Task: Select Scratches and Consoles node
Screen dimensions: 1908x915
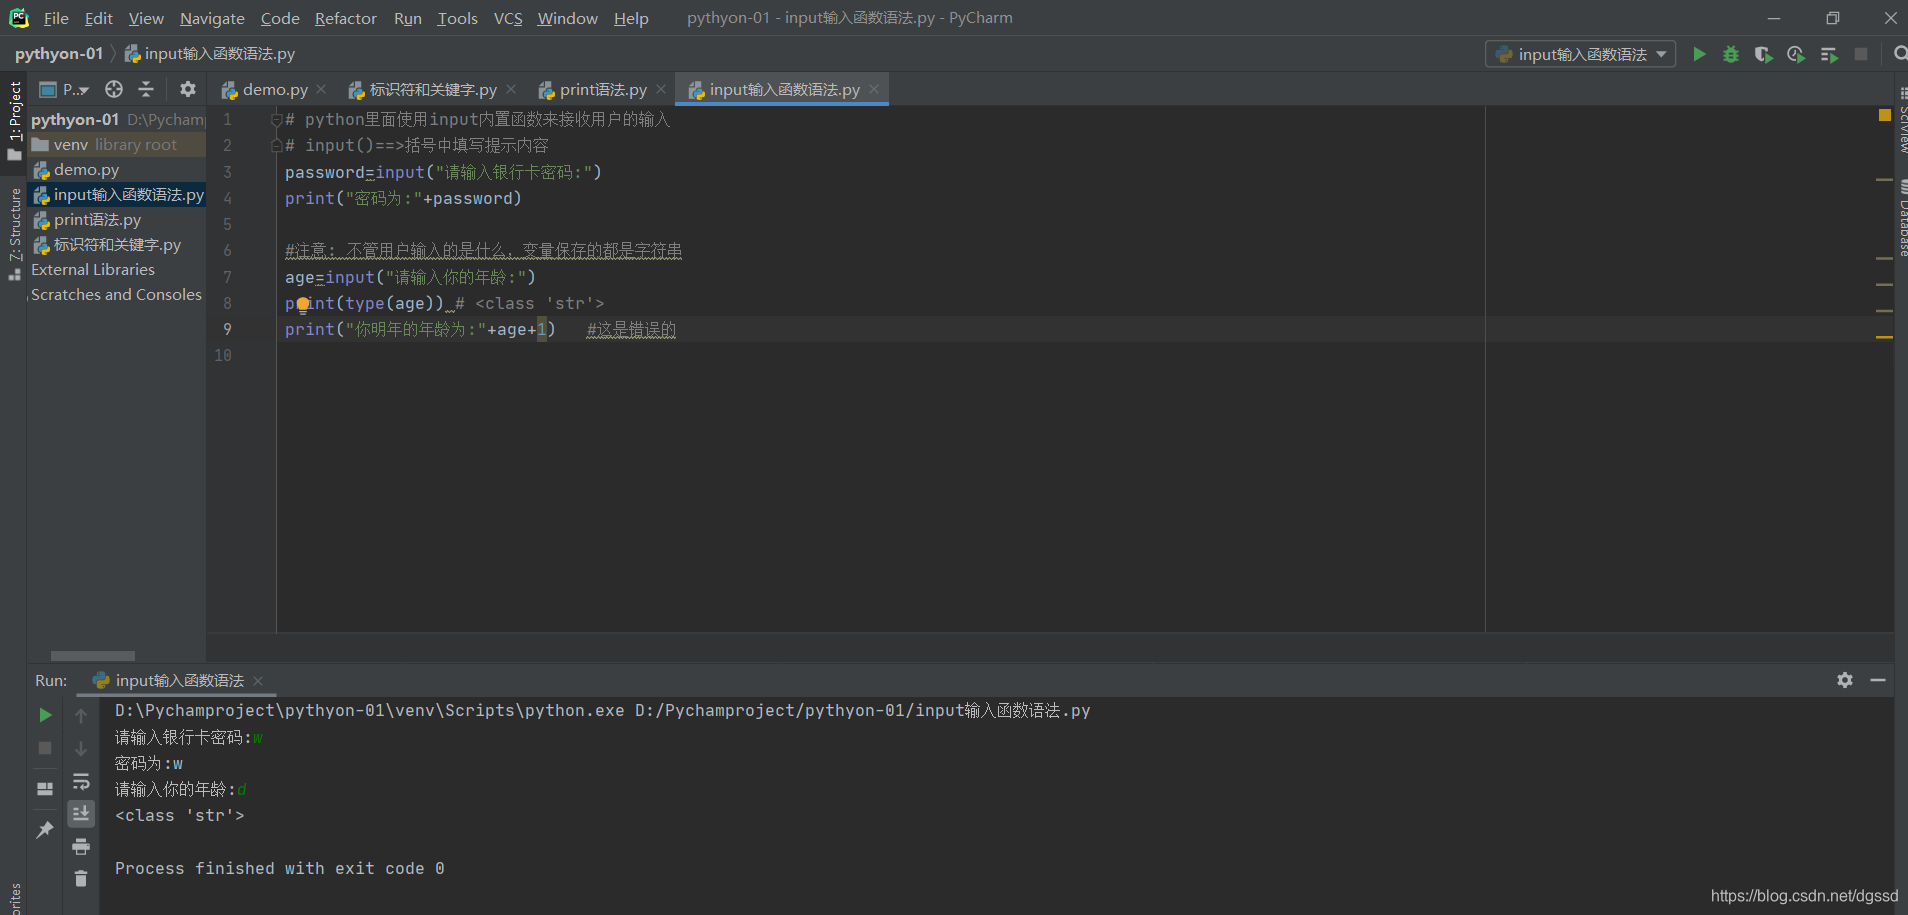Action: click(117, 294)
